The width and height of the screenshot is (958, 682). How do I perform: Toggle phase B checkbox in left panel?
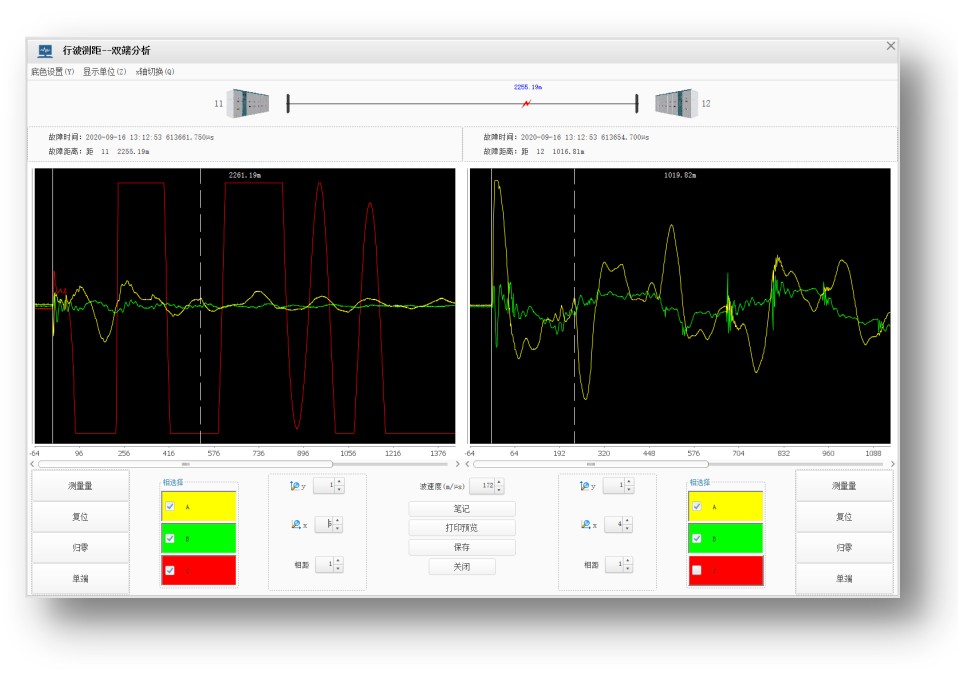point(170,538)
